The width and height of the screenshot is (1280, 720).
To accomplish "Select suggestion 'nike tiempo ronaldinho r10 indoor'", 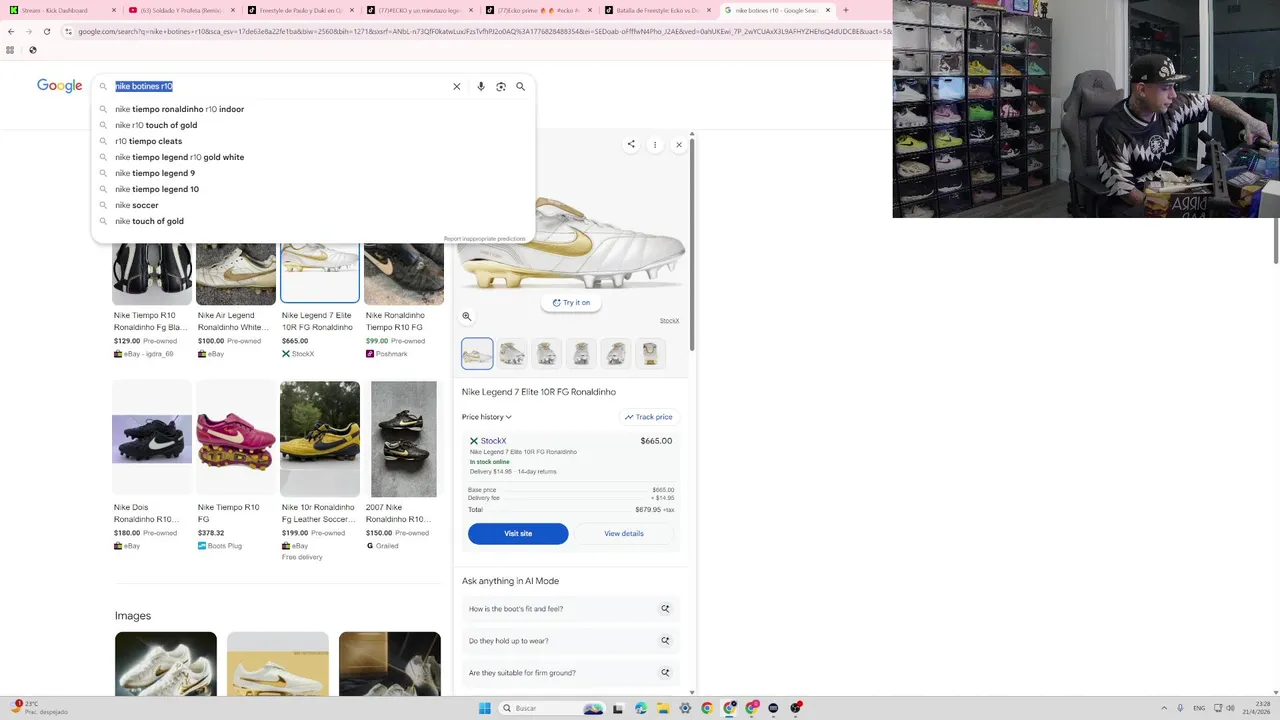I will point(313,109).
